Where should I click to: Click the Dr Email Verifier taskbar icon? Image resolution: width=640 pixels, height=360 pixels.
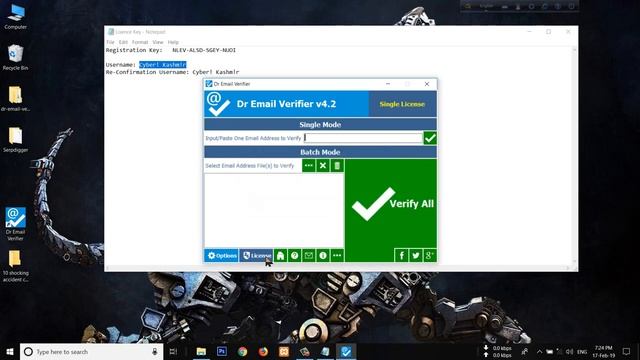346,351
